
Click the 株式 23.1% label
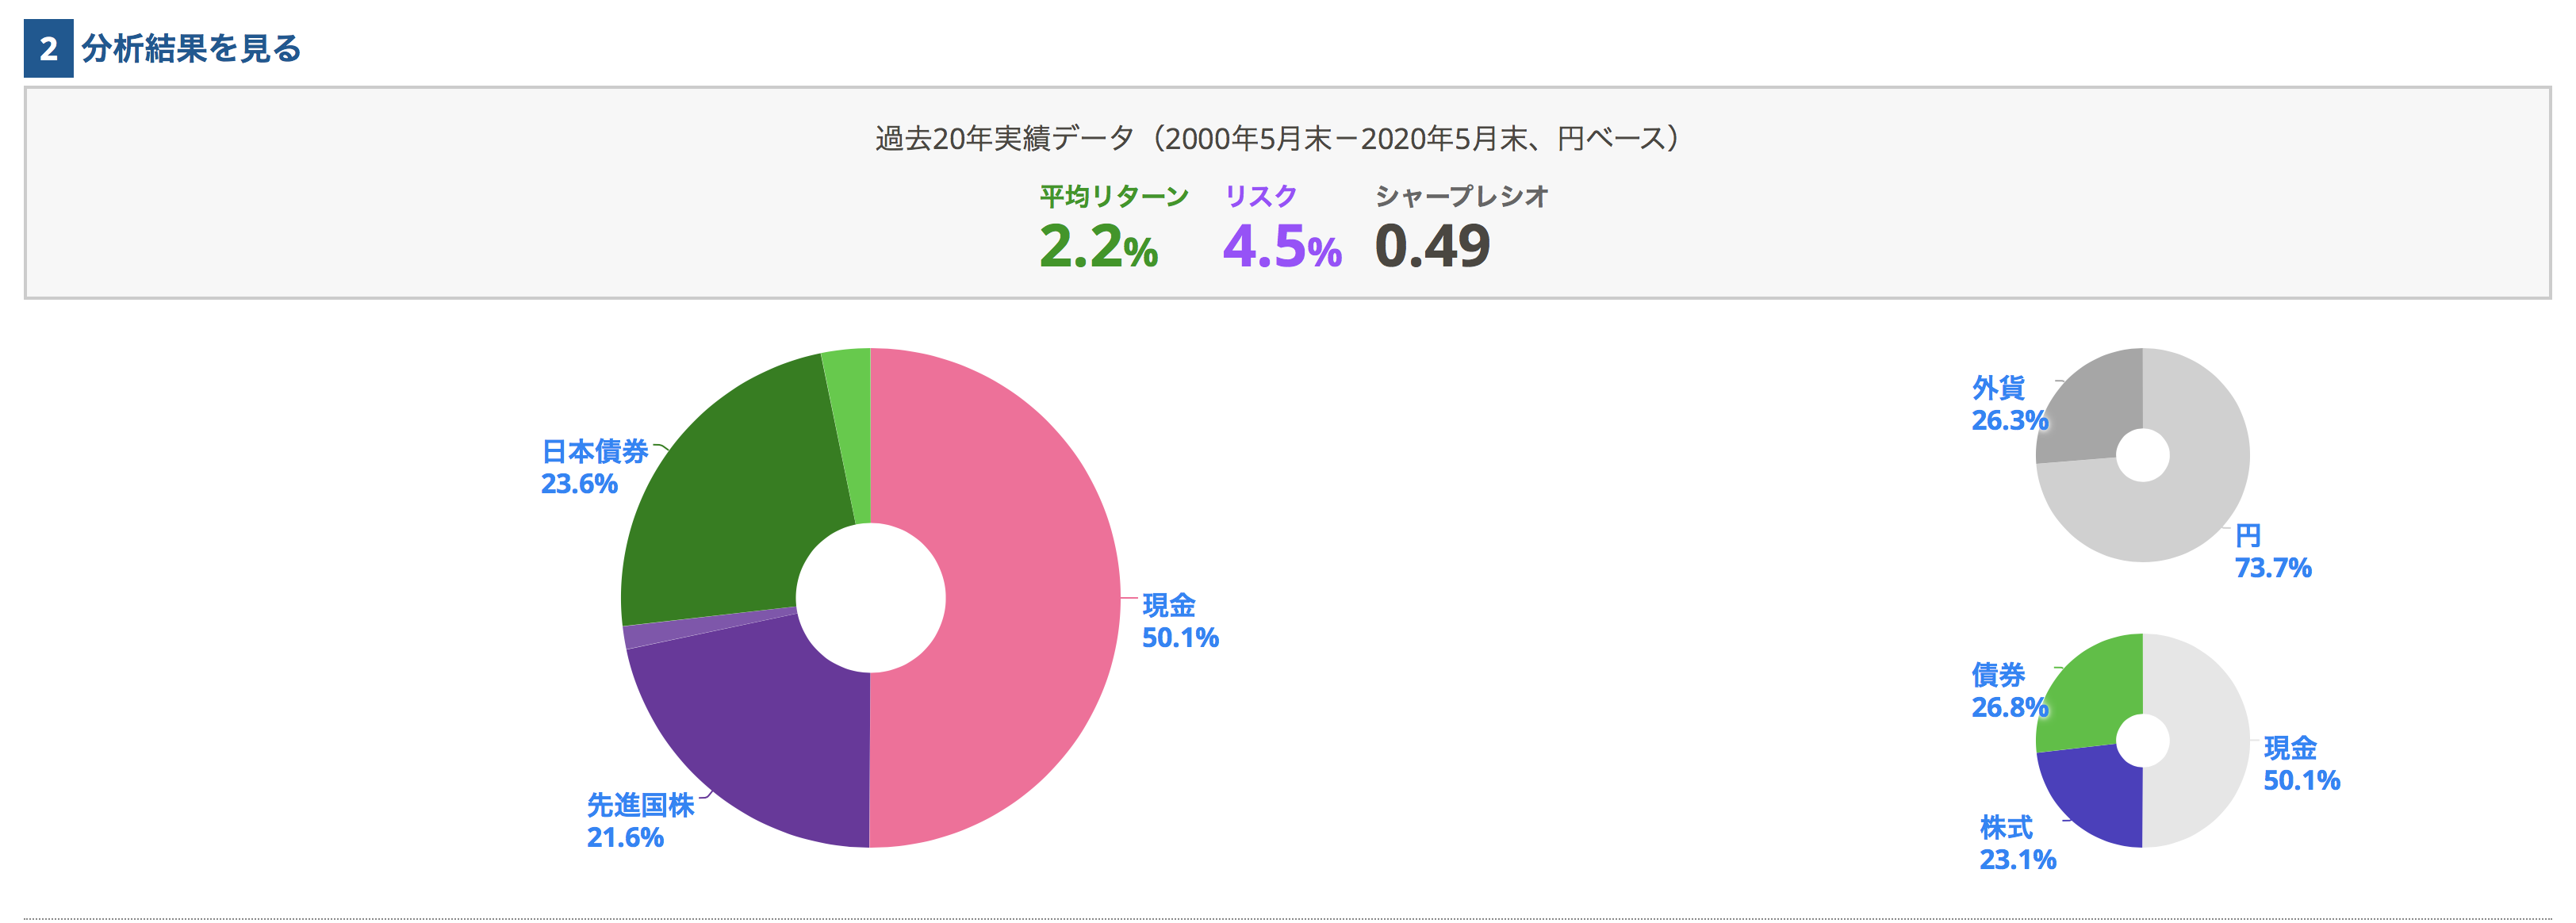[2018, 843]
